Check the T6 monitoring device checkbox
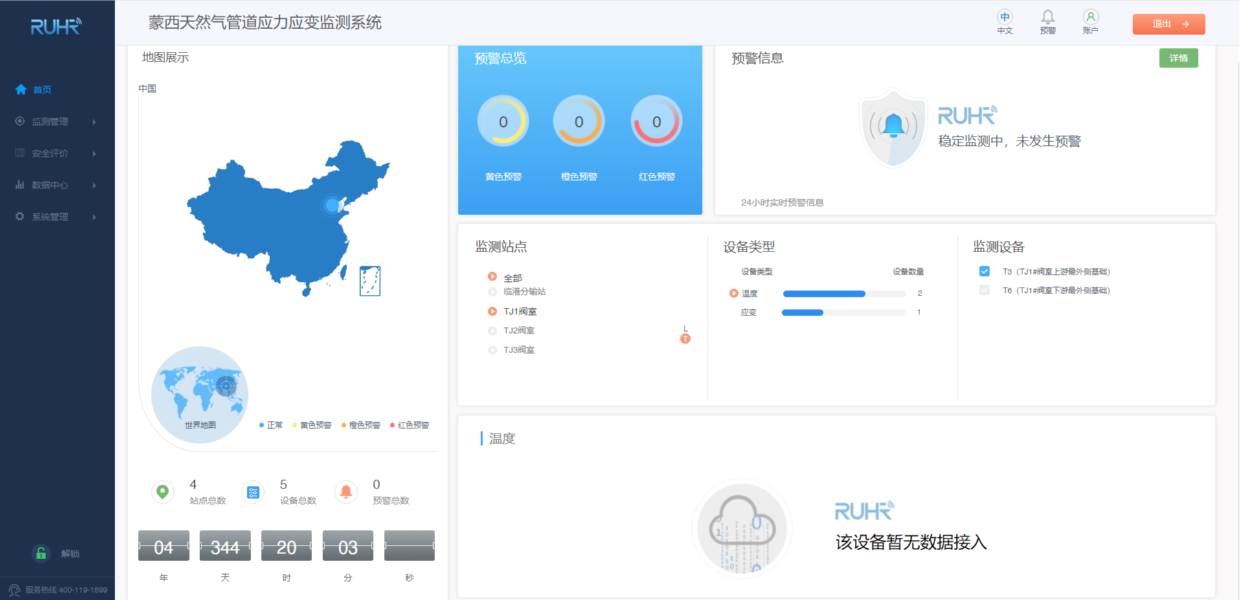Screen dimensions: 1240x600 tap(983, 291)
